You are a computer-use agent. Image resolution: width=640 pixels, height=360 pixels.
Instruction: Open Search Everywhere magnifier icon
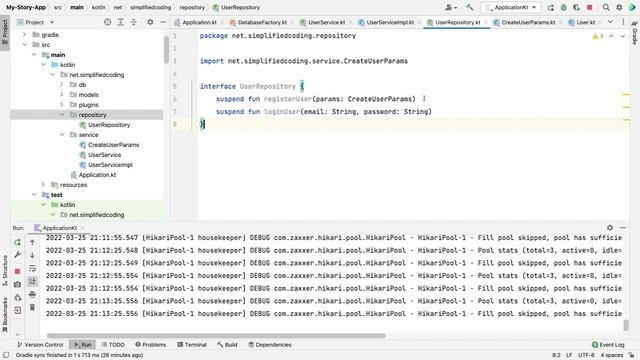pyautogui.click(x=606, y=7)
